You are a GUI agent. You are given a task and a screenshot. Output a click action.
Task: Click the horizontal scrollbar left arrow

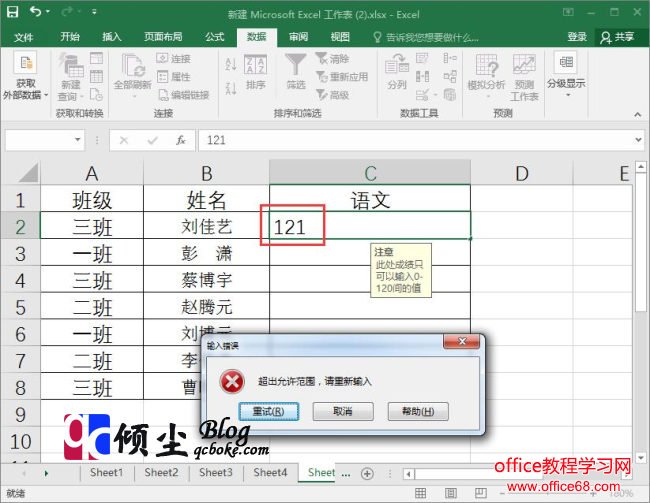409,474
